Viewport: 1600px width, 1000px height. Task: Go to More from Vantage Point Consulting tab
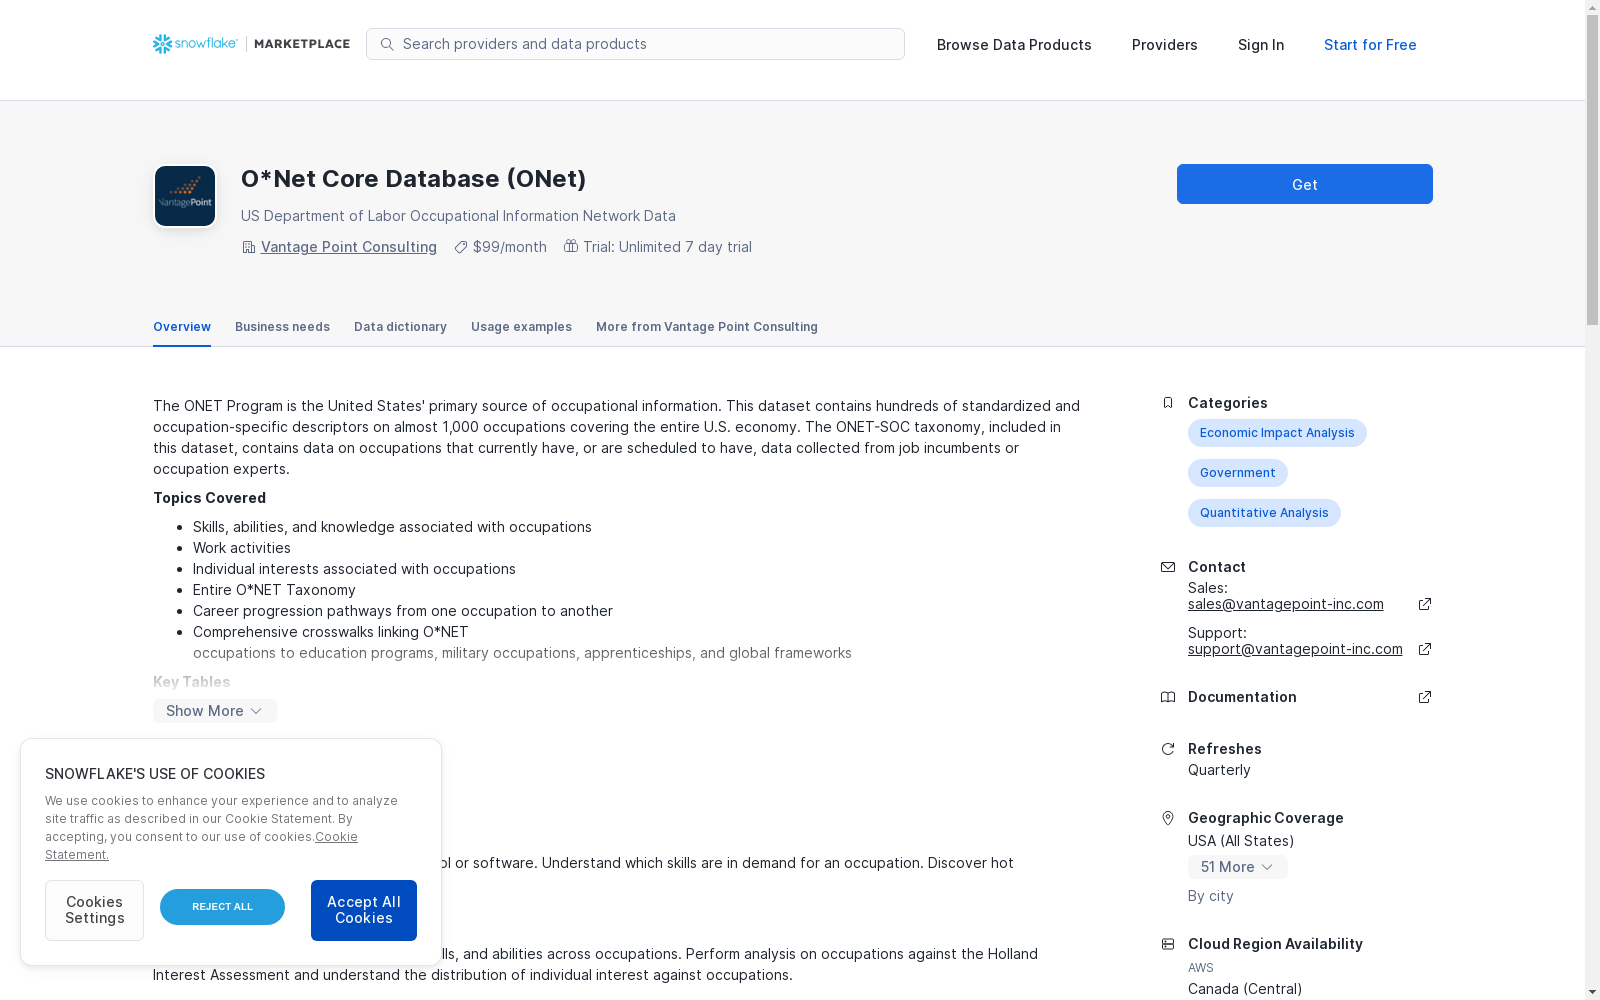point(707,327)
